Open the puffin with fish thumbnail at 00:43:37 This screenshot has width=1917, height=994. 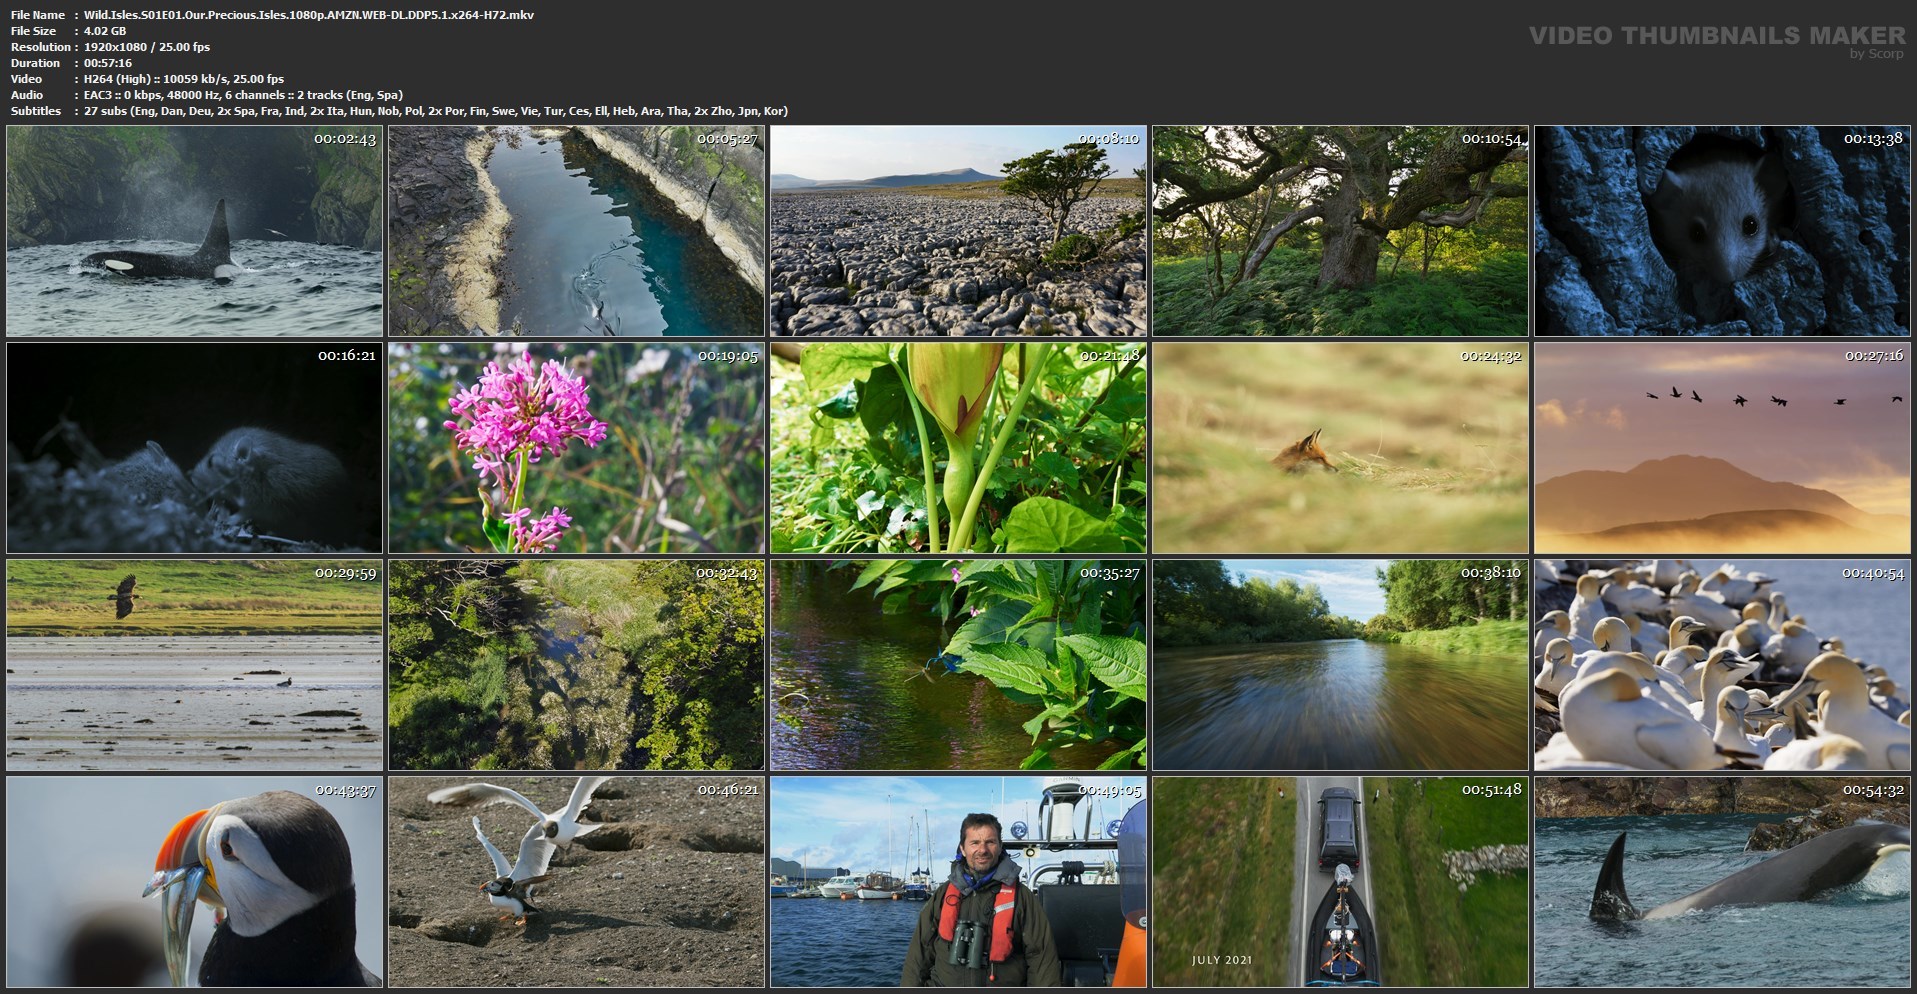(194, 882)
